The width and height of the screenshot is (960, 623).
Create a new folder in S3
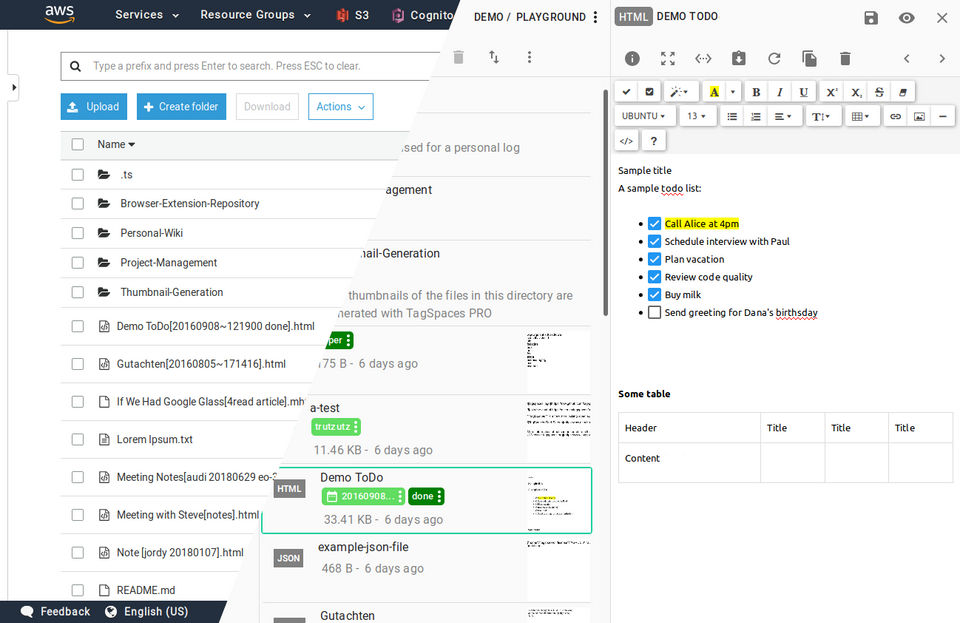point(181,106)
